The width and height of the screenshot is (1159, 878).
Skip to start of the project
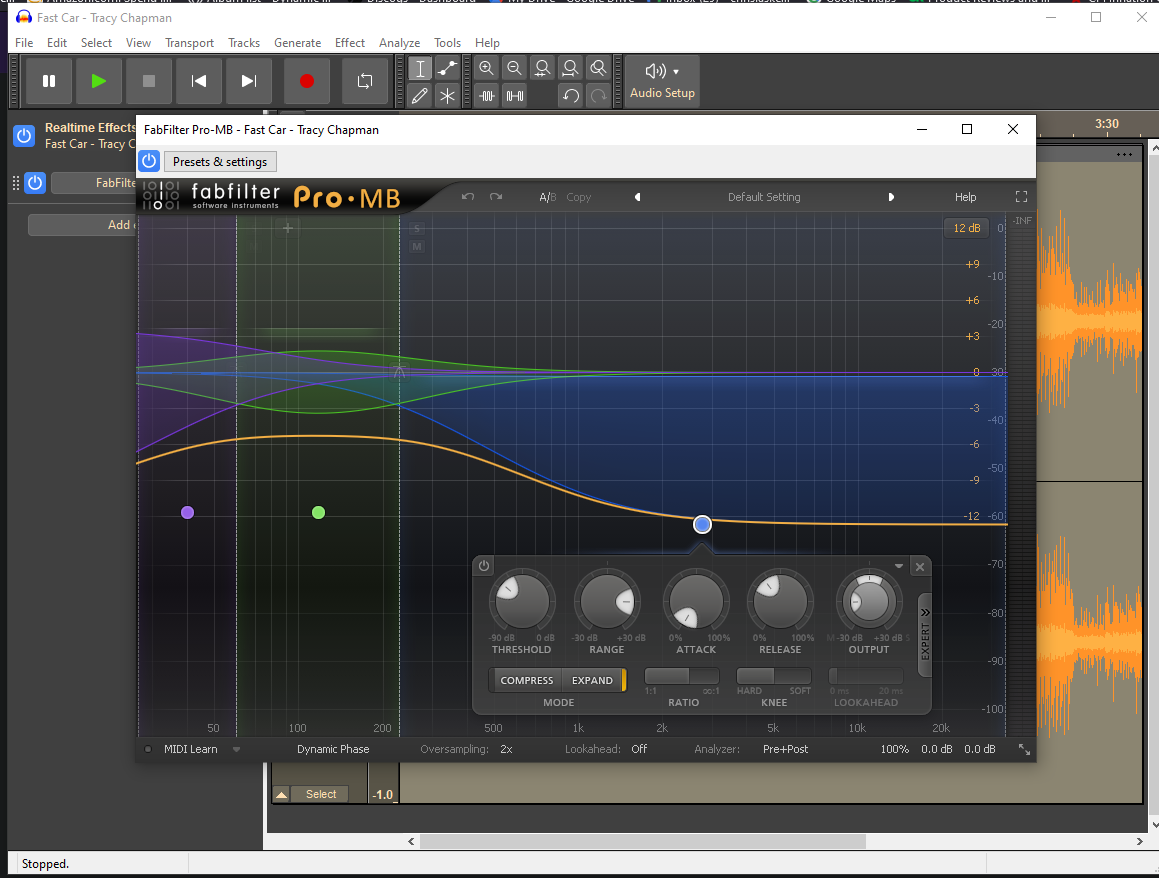point(199,81)
